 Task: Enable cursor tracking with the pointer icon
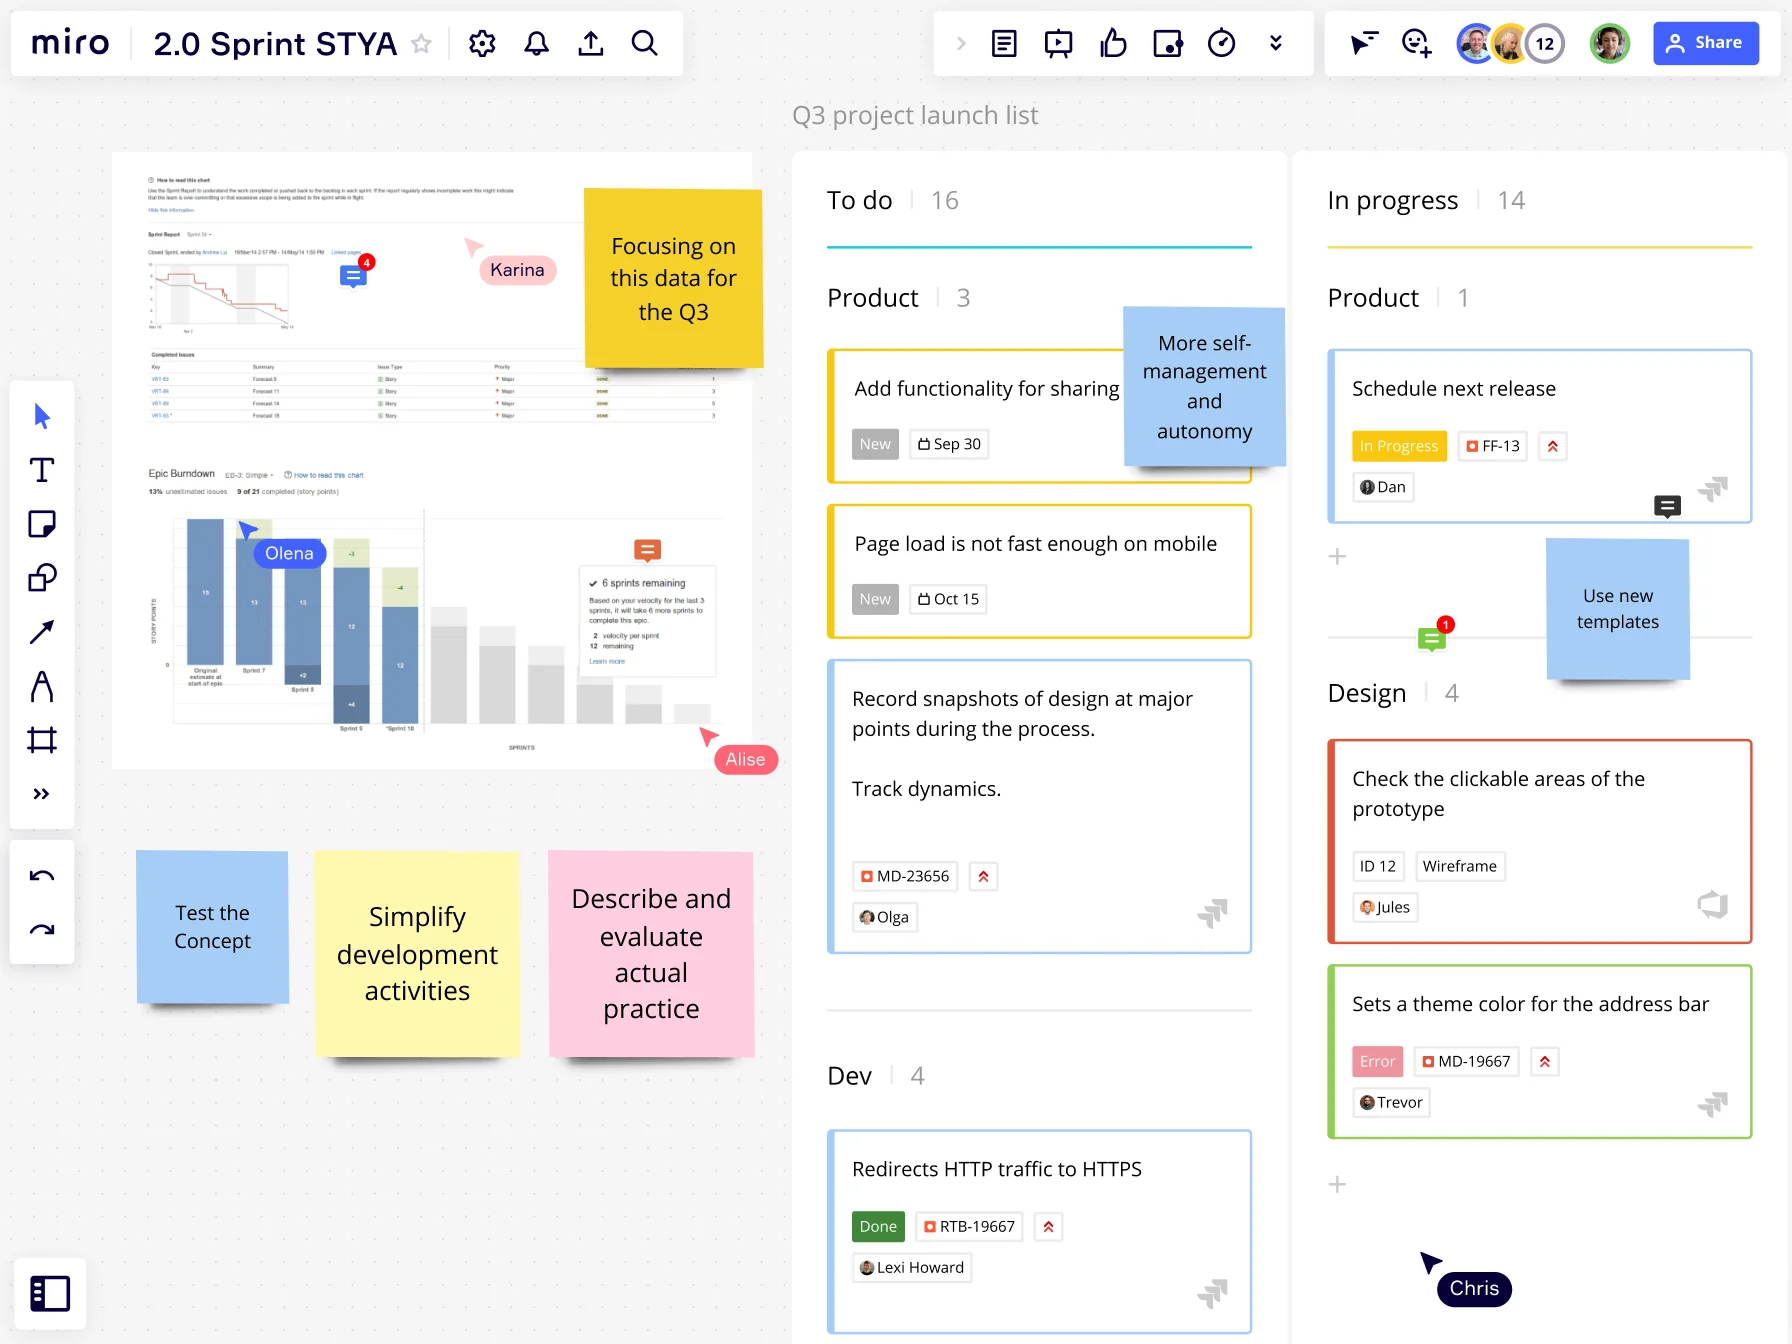(x=1363, y=43)
